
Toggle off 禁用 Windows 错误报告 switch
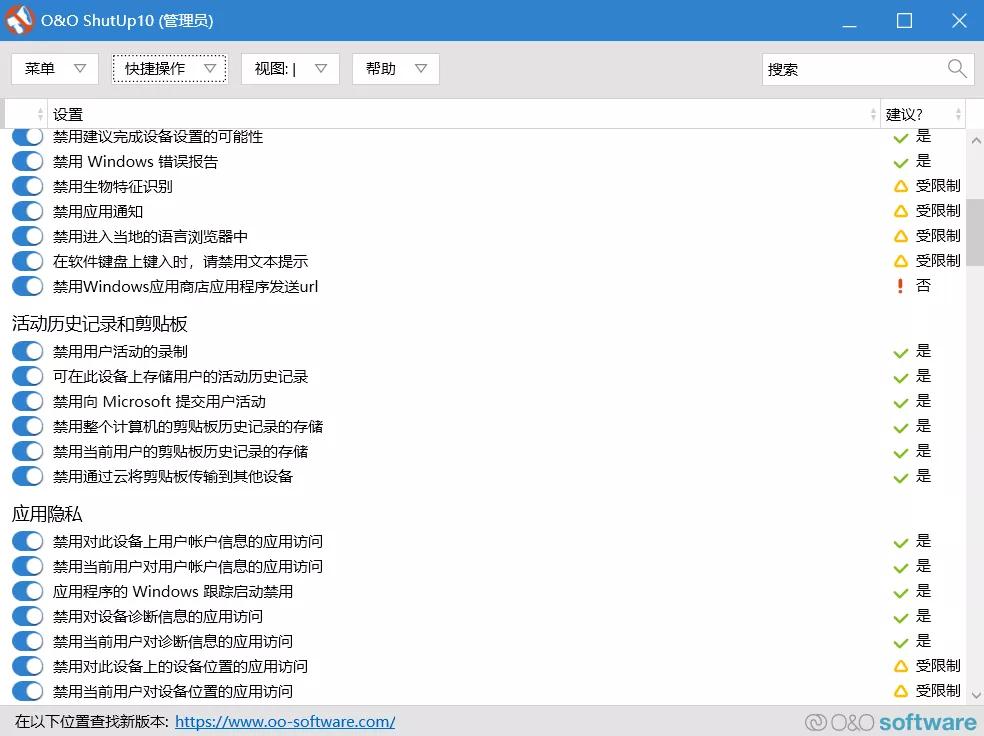[27, 162]
